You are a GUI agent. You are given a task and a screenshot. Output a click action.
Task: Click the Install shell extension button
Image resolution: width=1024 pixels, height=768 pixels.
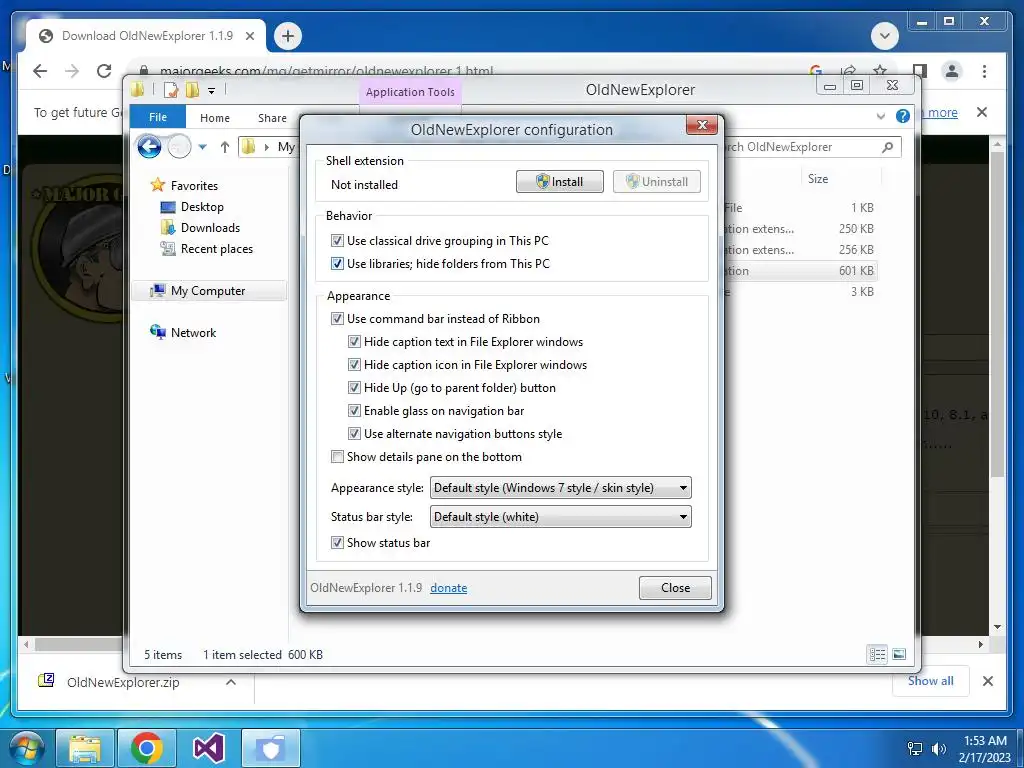[560, 182]
